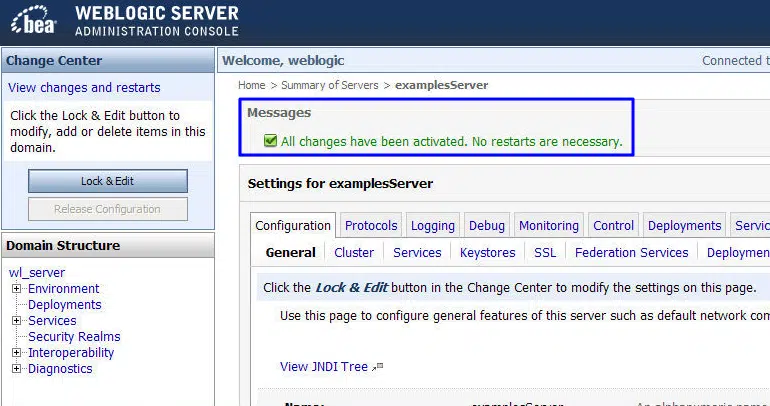Select the Federation Services subtab
Screen dimensions: 770x406
[x=632, y=253]
